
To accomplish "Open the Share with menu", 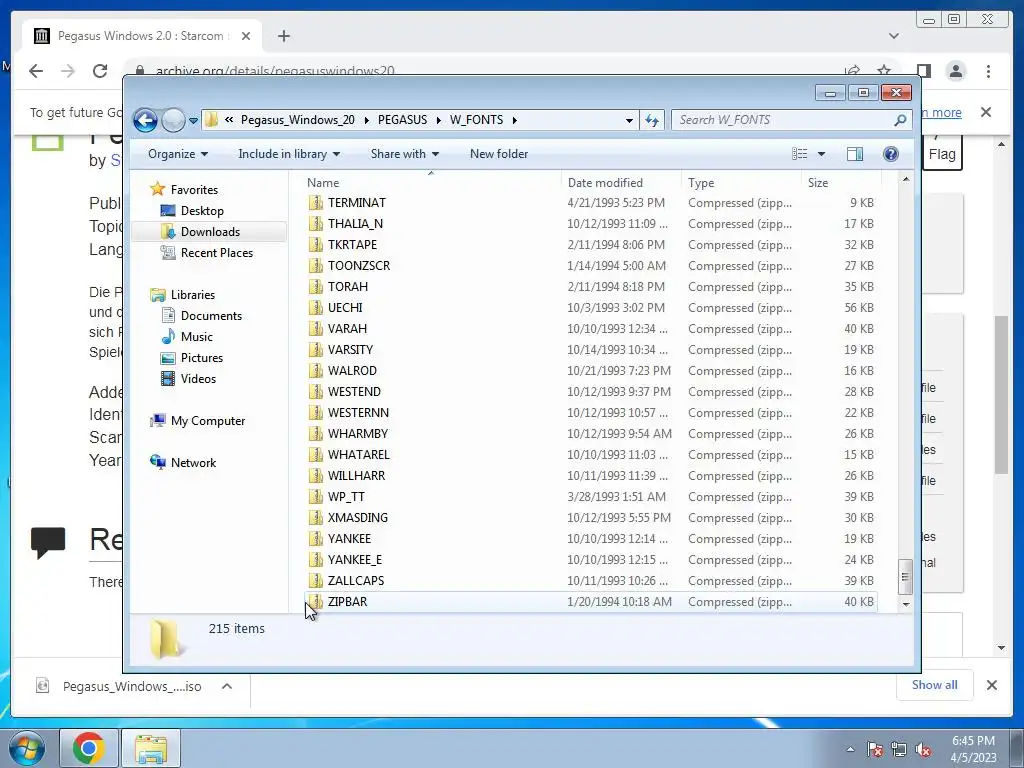I will click(x=404, y=154).
